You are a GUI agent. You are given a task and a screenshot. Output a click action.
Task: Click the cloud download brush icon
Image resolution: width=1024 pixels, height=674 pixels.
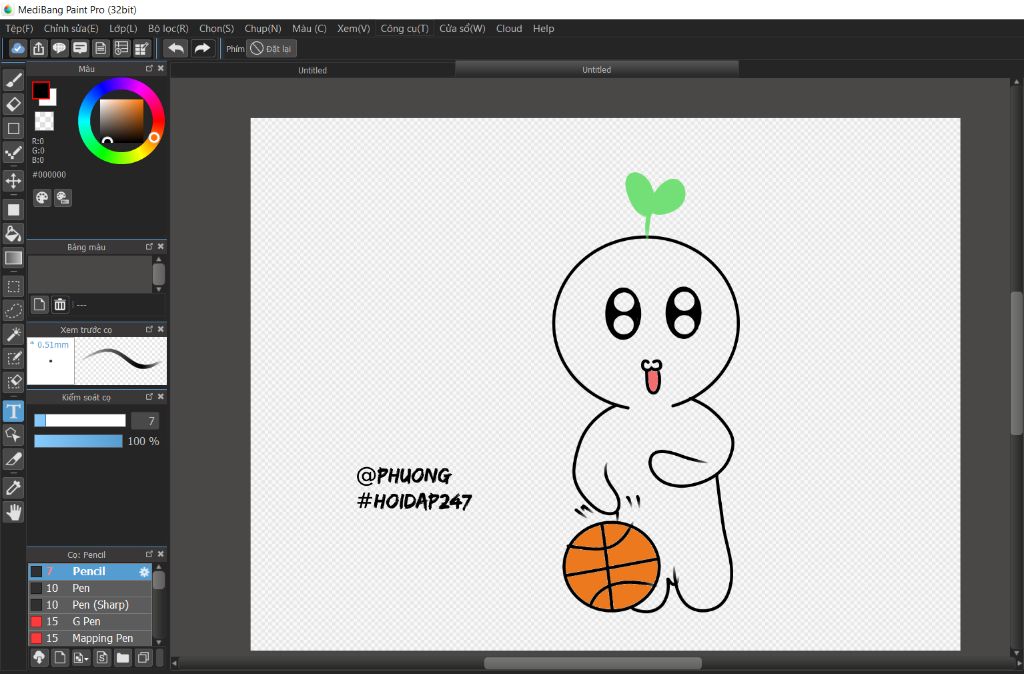click(x=39, y=657)
